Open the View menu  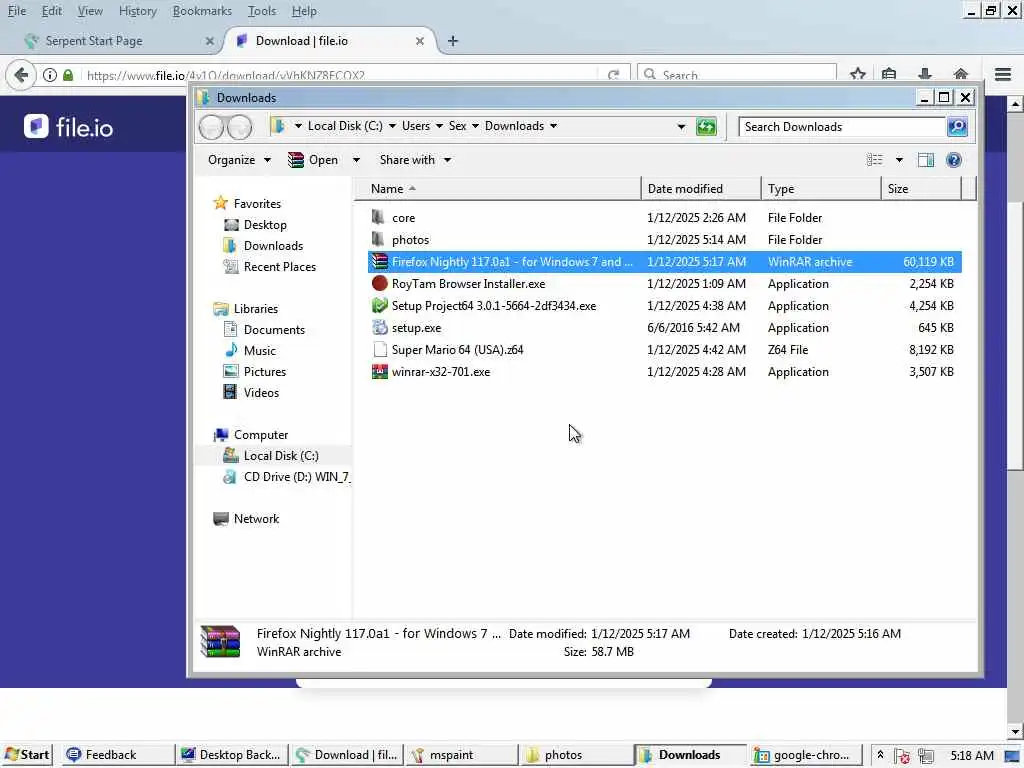(x=89, y=11)
